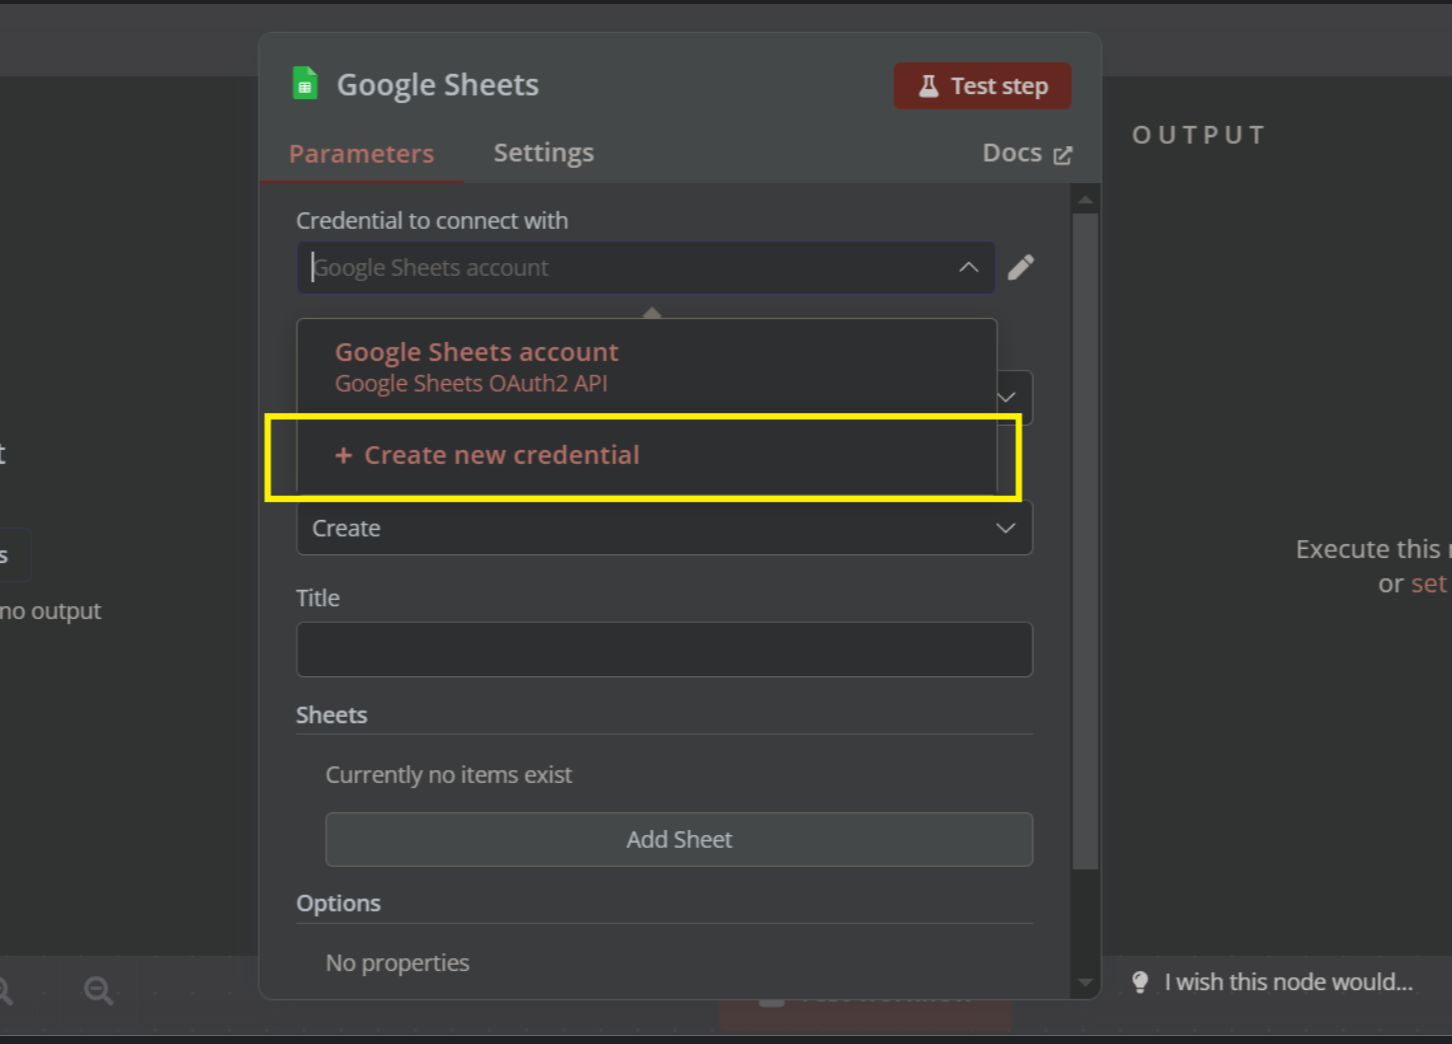Click the Sheets section label
This screenshot has height=1044, width=1452.
(331, 715)
